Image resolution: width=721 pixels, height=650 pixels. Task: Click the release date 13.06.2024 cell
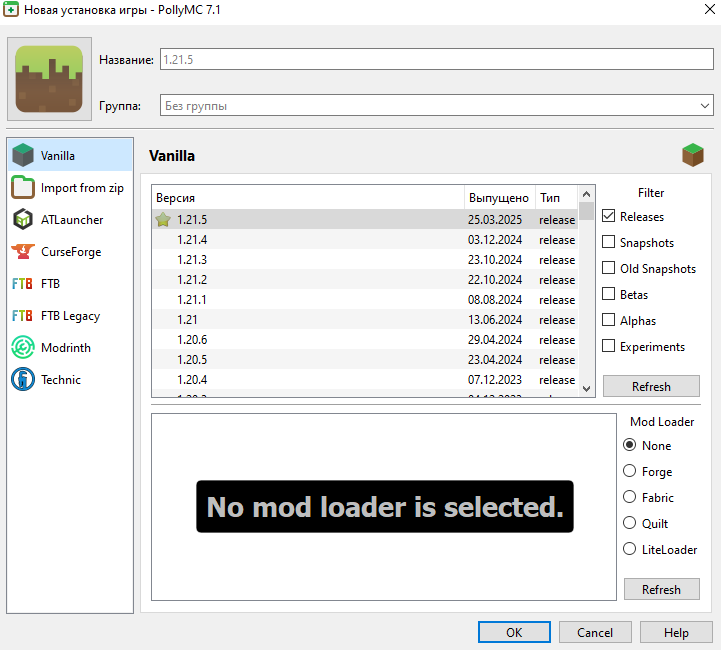pos(495,319)
